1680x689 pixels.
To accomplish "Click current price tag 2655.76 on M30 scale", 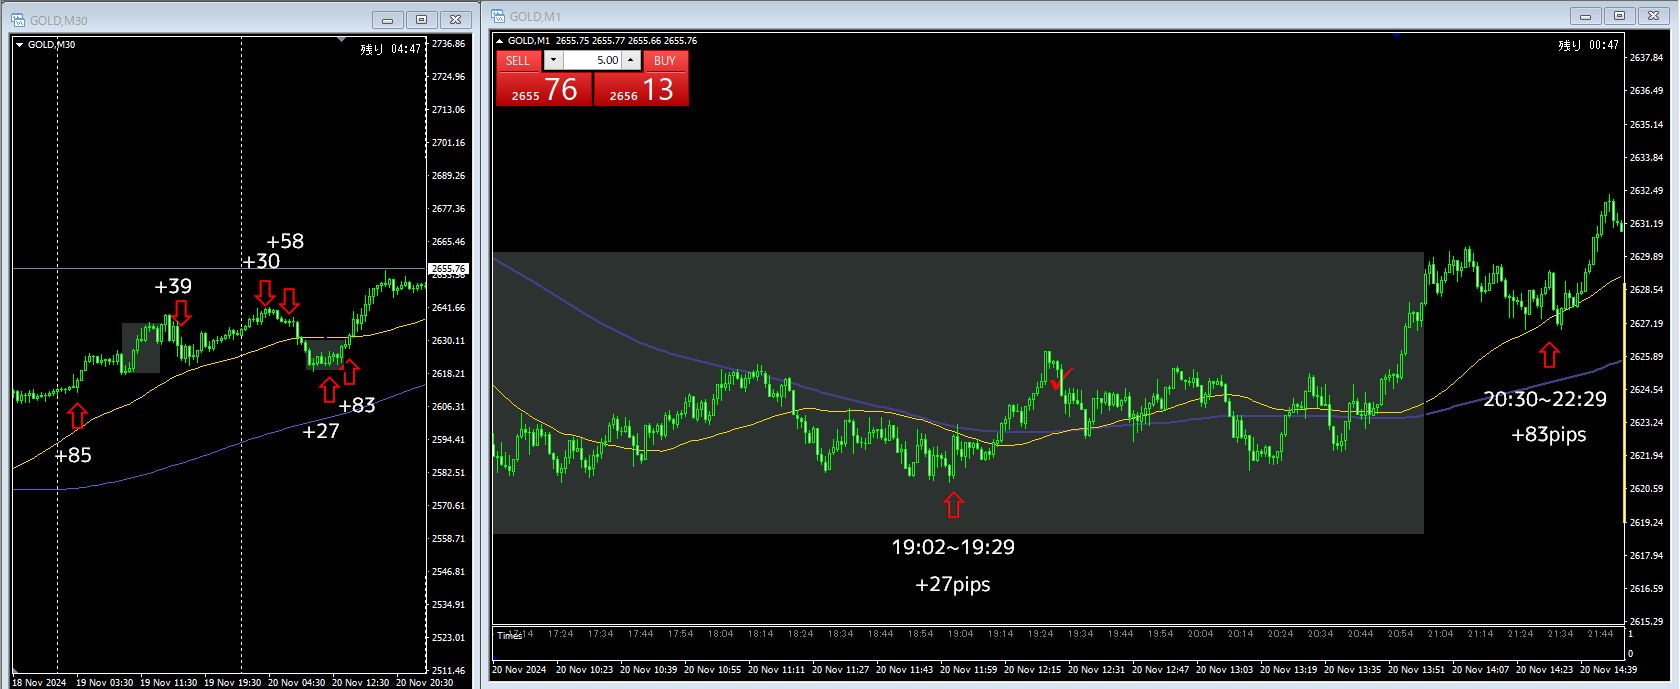I will tap(448, 269).
